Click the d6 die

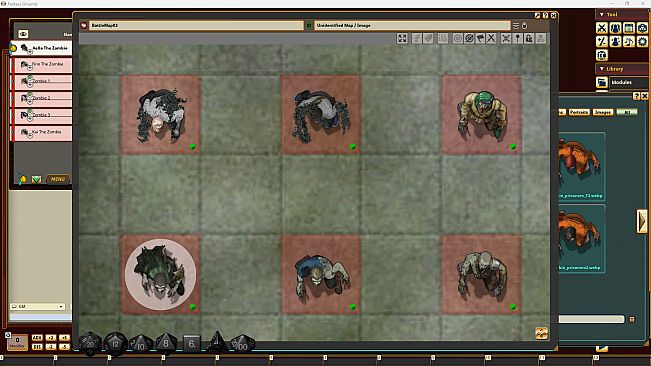(192, 344)
